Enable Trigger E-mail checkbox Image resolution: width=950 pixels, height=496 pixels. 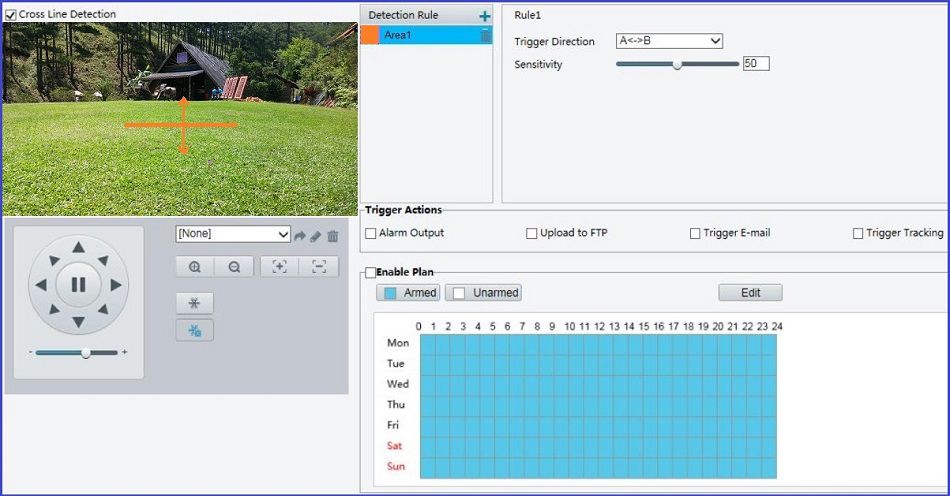pyautogui.click(x=695, y=233)
